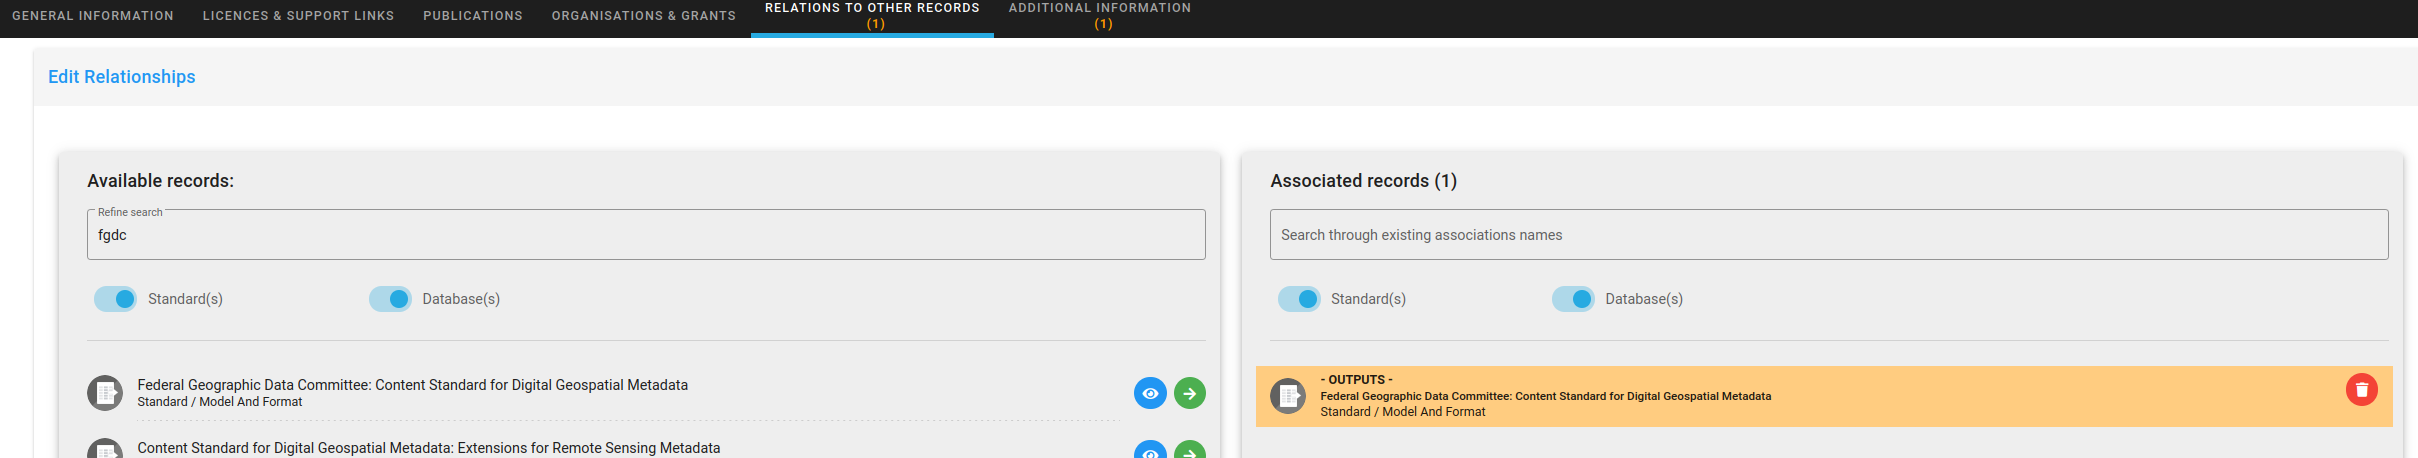Toggle Database(s) filter in Available records
The image size is (2418, 458).
pyautogui.click(x=390, y=299)
